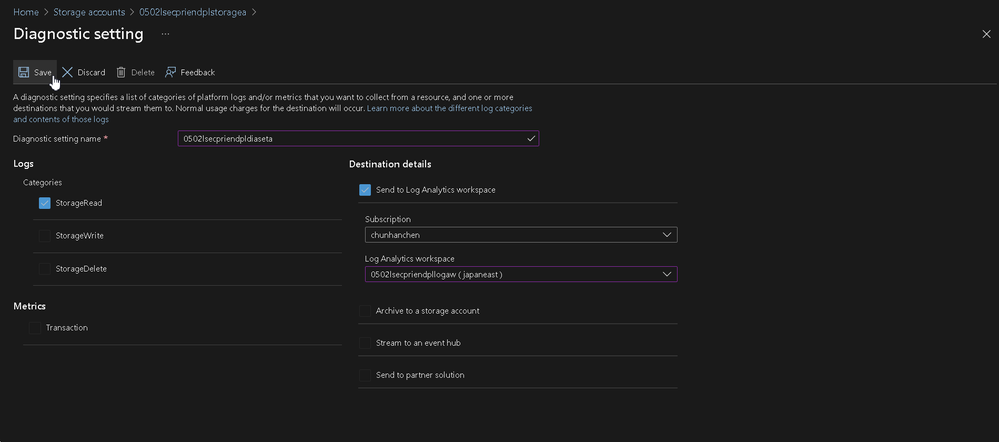Uncheck the StorageRead log category
This screenshot has height=442, width=999.
click(45, 203)
